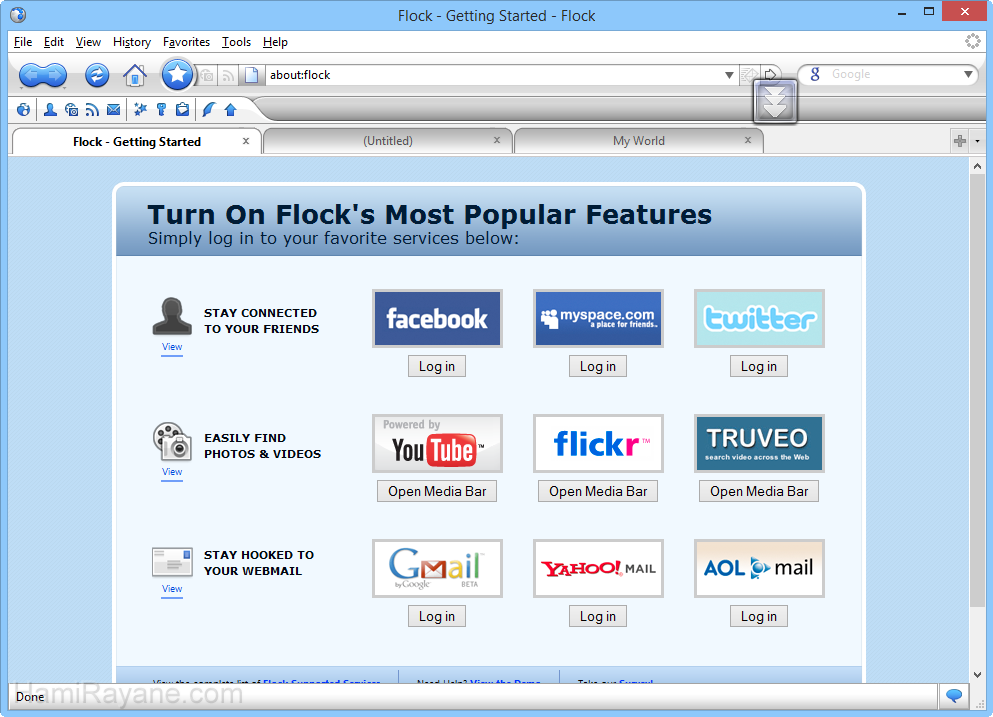The width and height of the screenshot is (993, 717).
Task: Open My World globe icon in toolbar
Action: (x=23, y=110)
